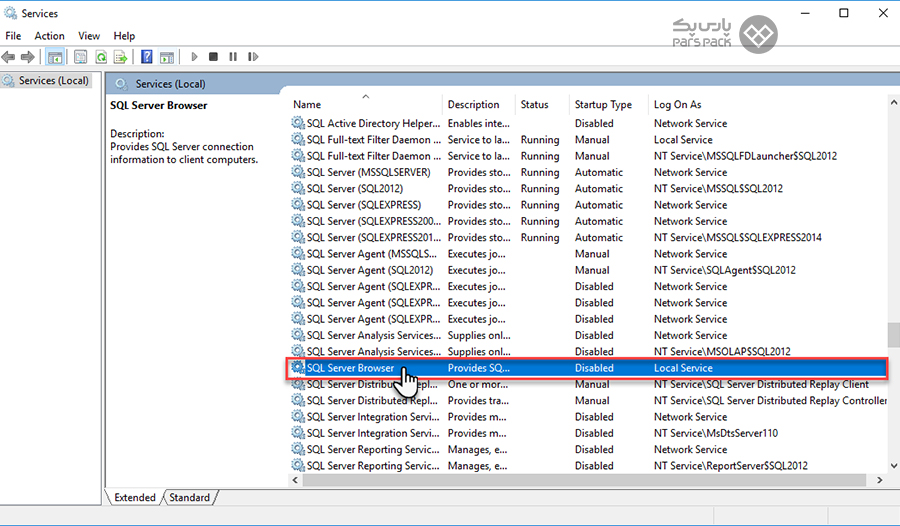Image resolution: width=900 pixels, height=526 pixels.
Task: Select the NT Service\MSOLAP$SQL2012 cell
Action: tap(722, 351)
